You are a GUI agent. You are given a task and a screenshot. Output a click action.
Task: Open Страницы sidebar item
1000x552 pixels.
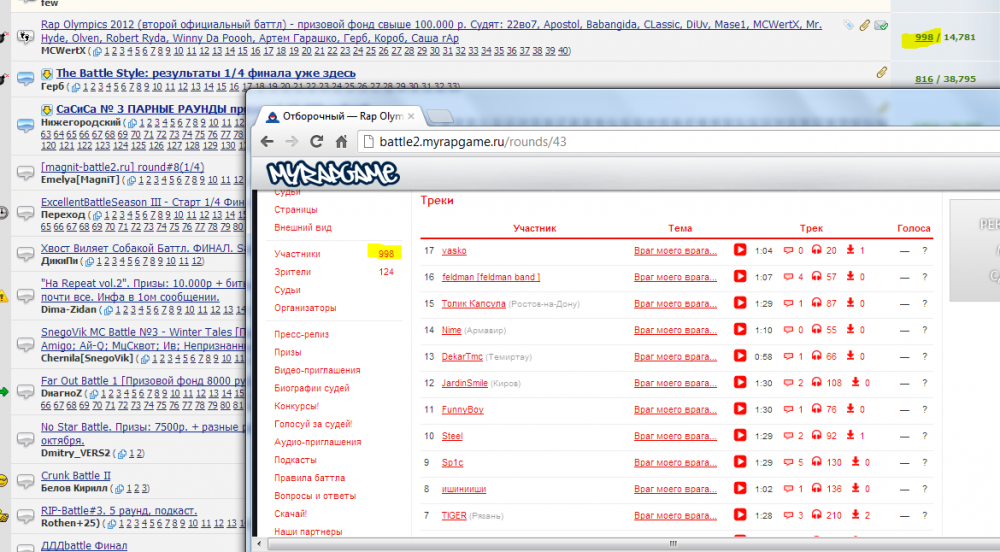pos(295,209)
